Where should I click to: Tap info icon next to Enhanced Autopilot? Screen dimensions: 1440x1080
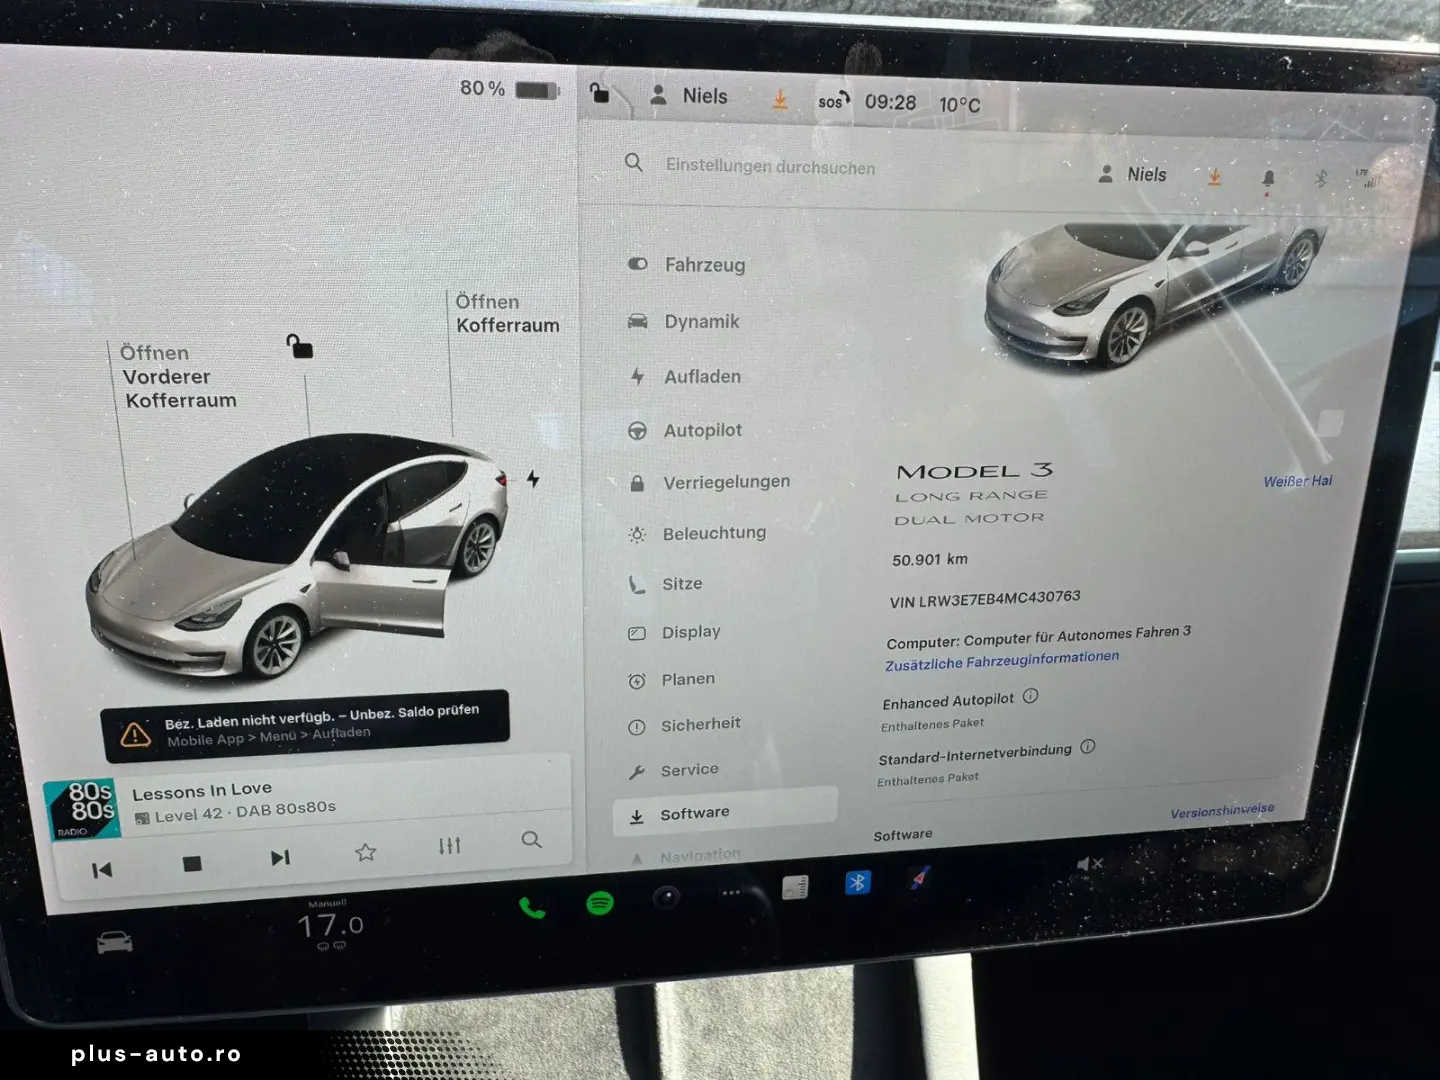(x=1031, y=696)
